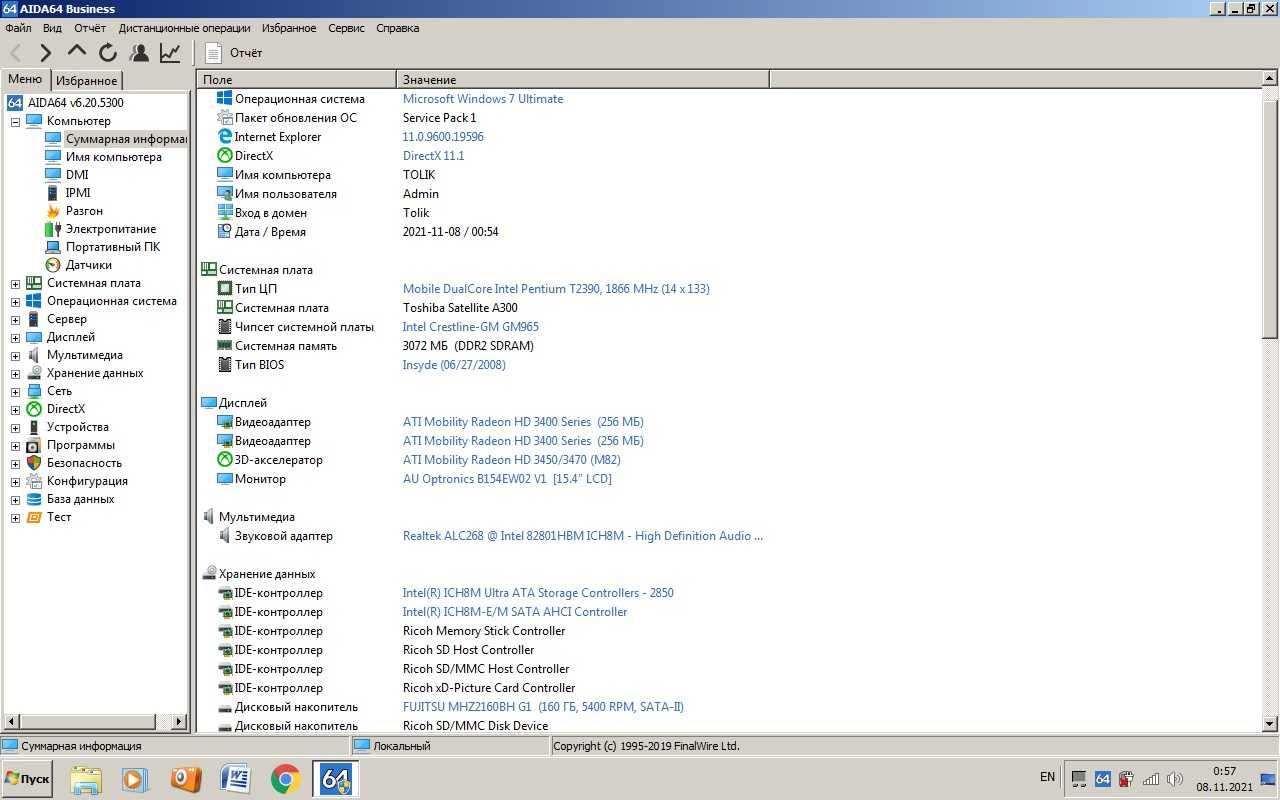
Task: Click the Тест tree icon
Action: pos(34,517)
